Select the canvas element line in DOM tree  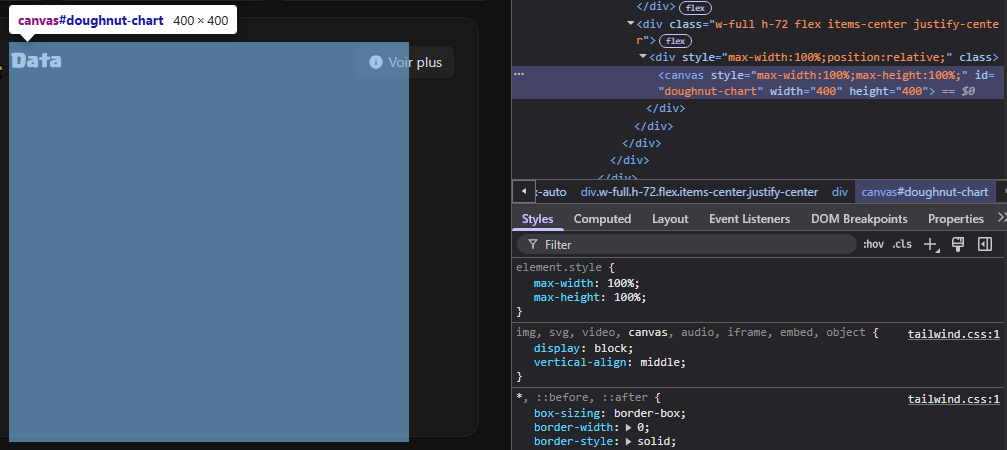click(758, 83)
